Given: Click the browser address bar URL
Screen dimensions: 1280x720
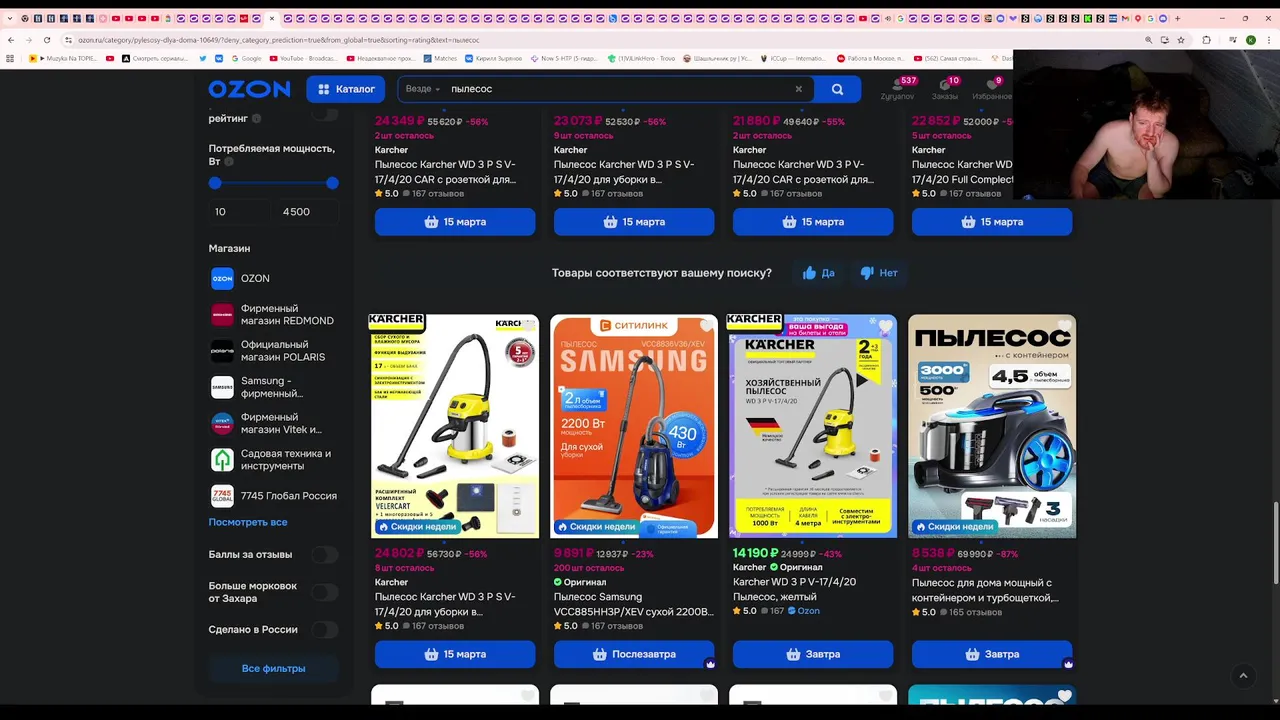Looking at the screenshot, I should pos(280,40).
